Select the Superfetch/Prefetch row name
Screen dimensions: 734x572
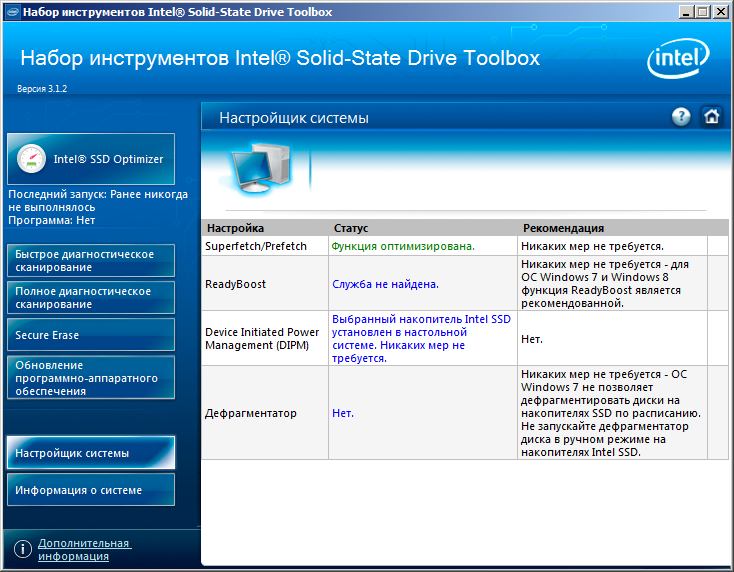256,246
